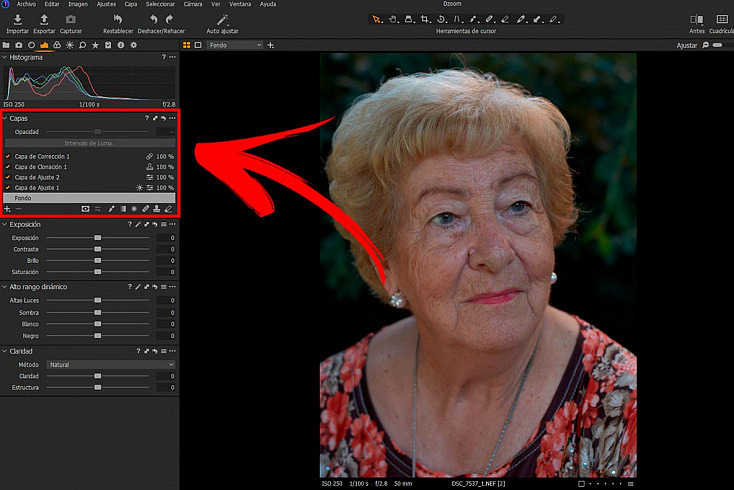Click the Capturar camera toolbar icon
The width and height of the screenshot is (734, 490).
[x=71, y=20]
